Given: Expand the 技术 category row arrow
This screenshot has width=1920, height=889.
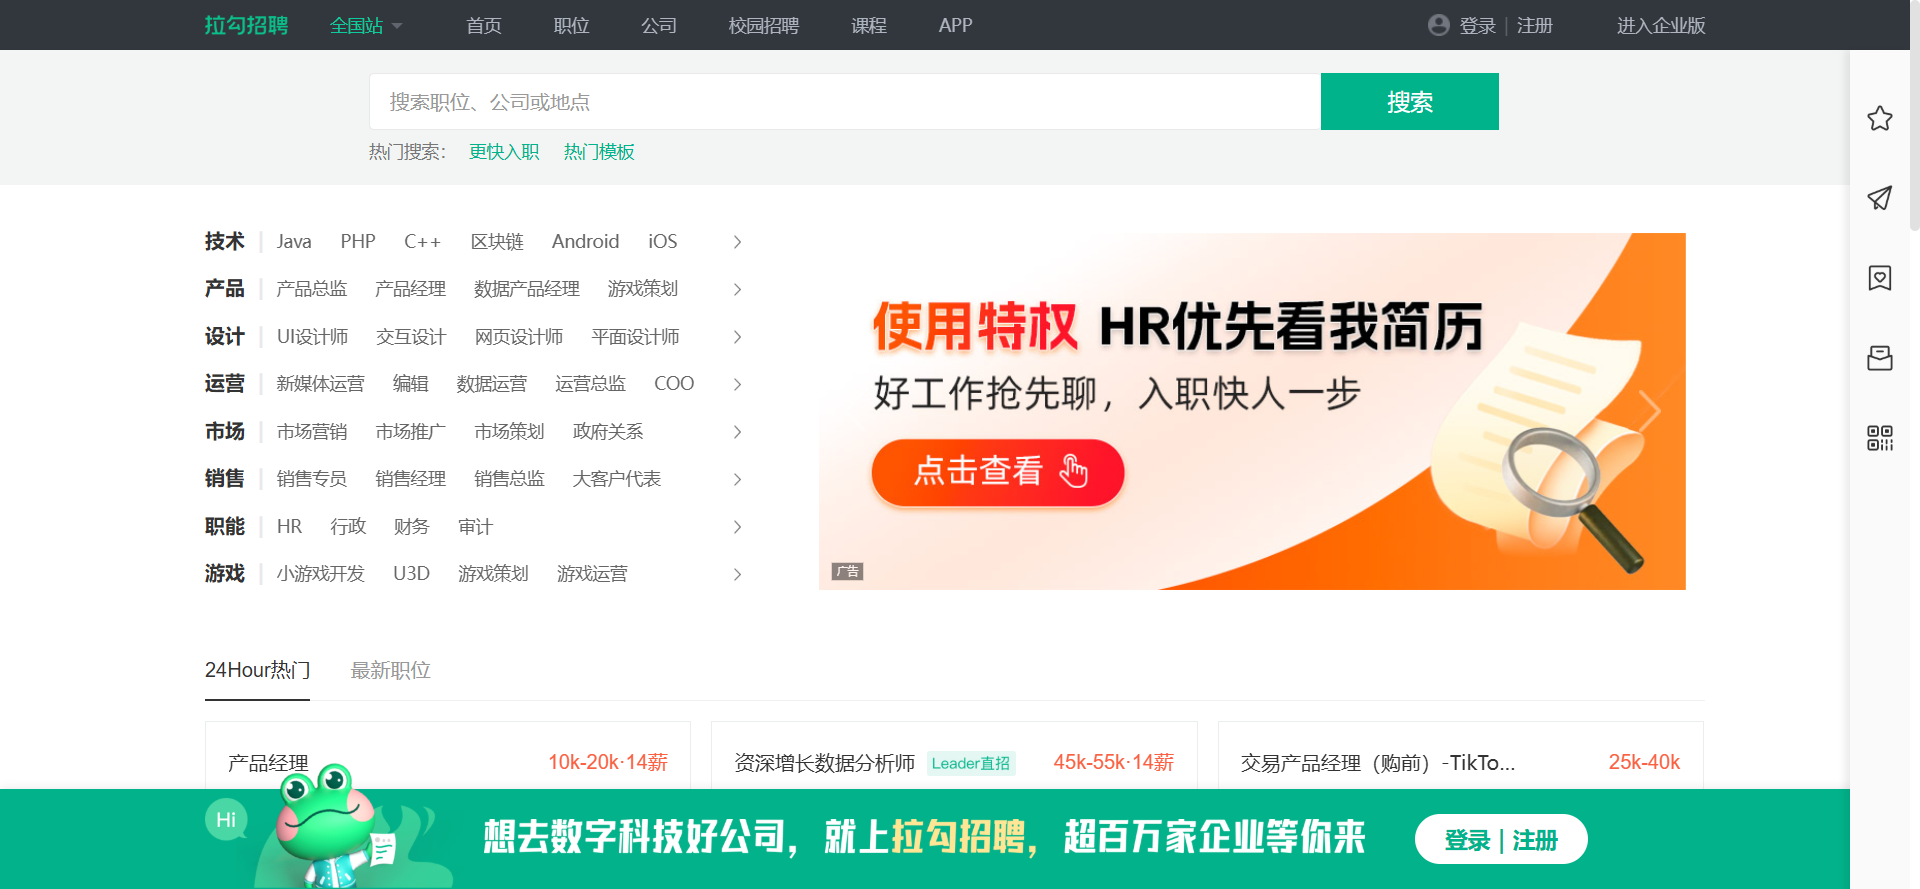Looking at the screenshot, I should 737,242.
